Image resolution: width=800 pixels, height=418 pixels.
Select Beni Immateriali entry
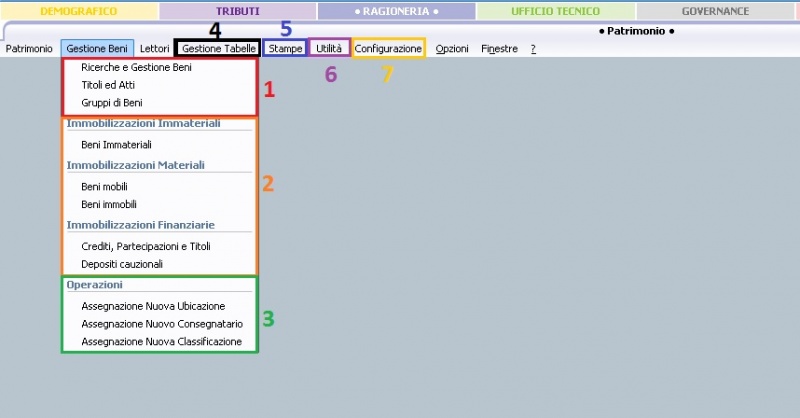tap(116, 144)
